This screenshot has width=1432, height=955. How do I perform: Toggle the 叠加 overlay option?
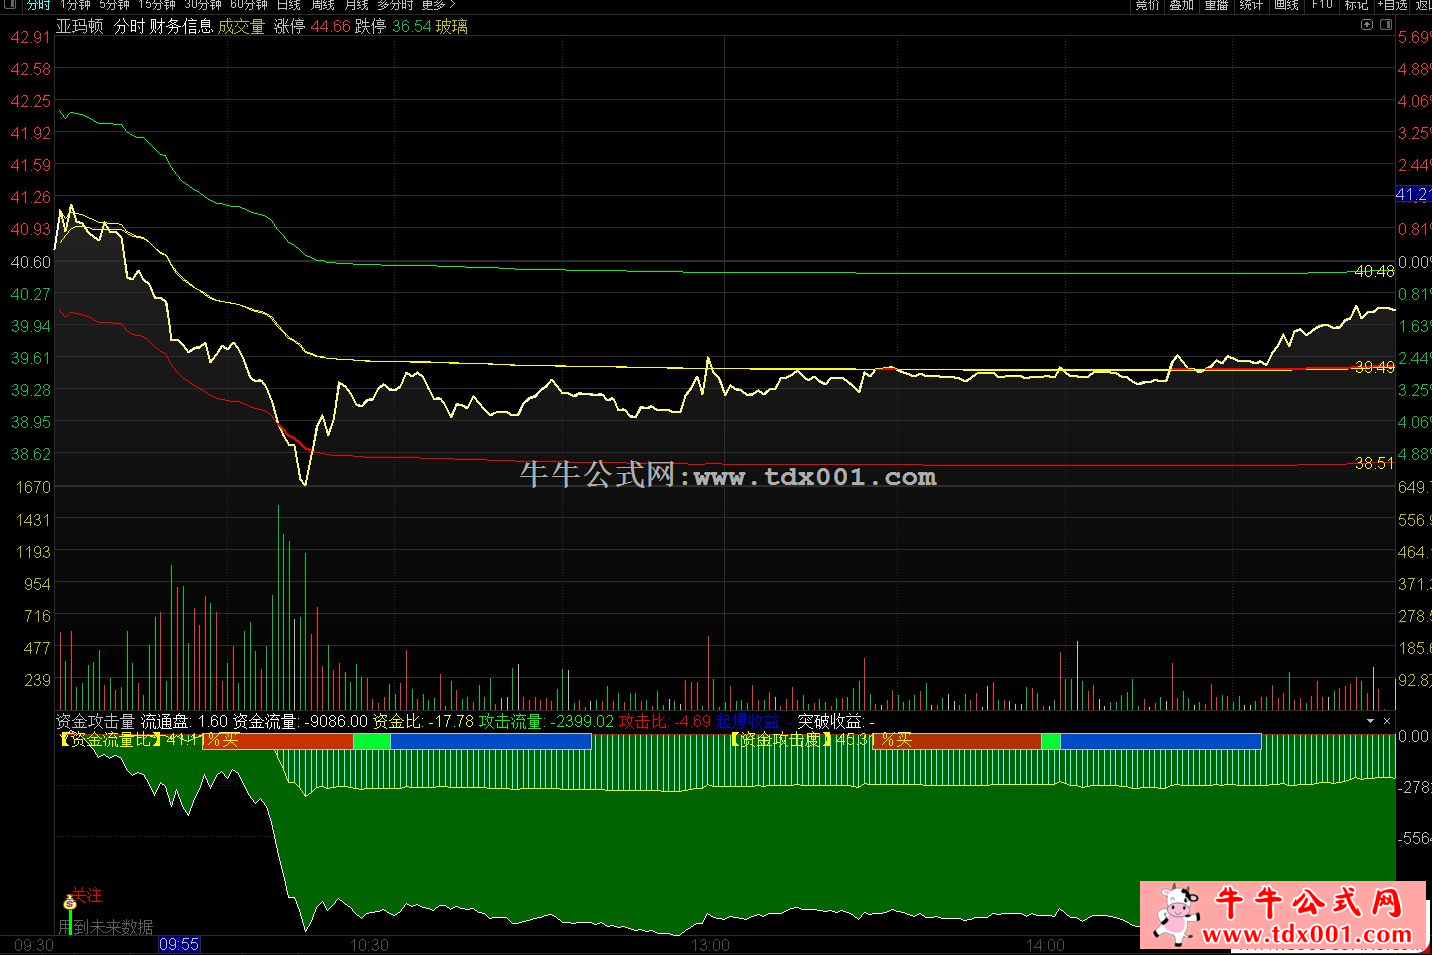(1182, 5)
